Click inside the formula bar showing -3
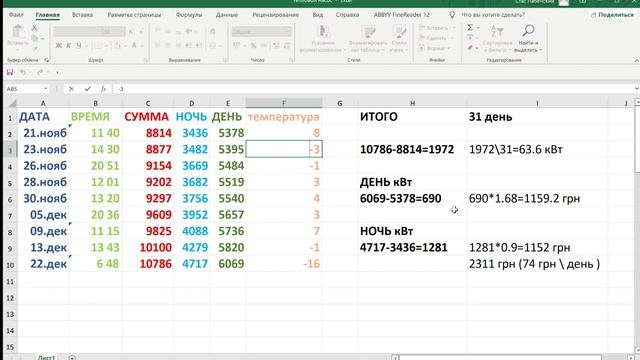The height and width of the screenshot is (360, 640). pos(371,89)
